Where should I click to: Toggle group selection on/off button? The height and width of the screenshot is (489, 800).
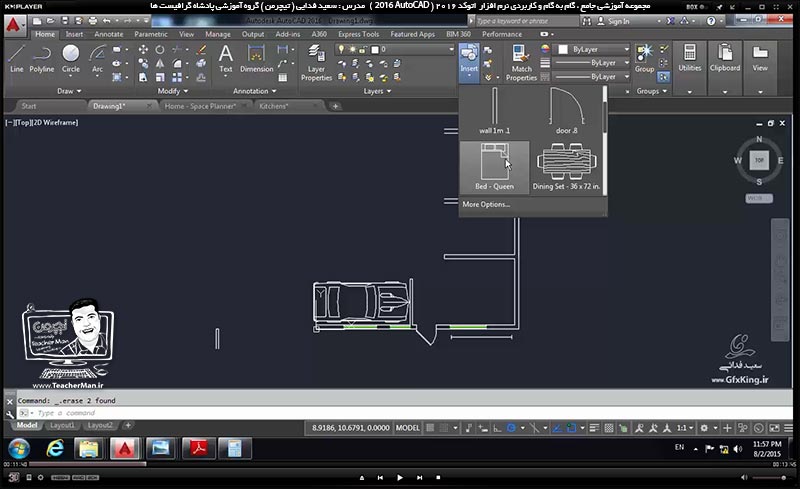pos(663,77)
